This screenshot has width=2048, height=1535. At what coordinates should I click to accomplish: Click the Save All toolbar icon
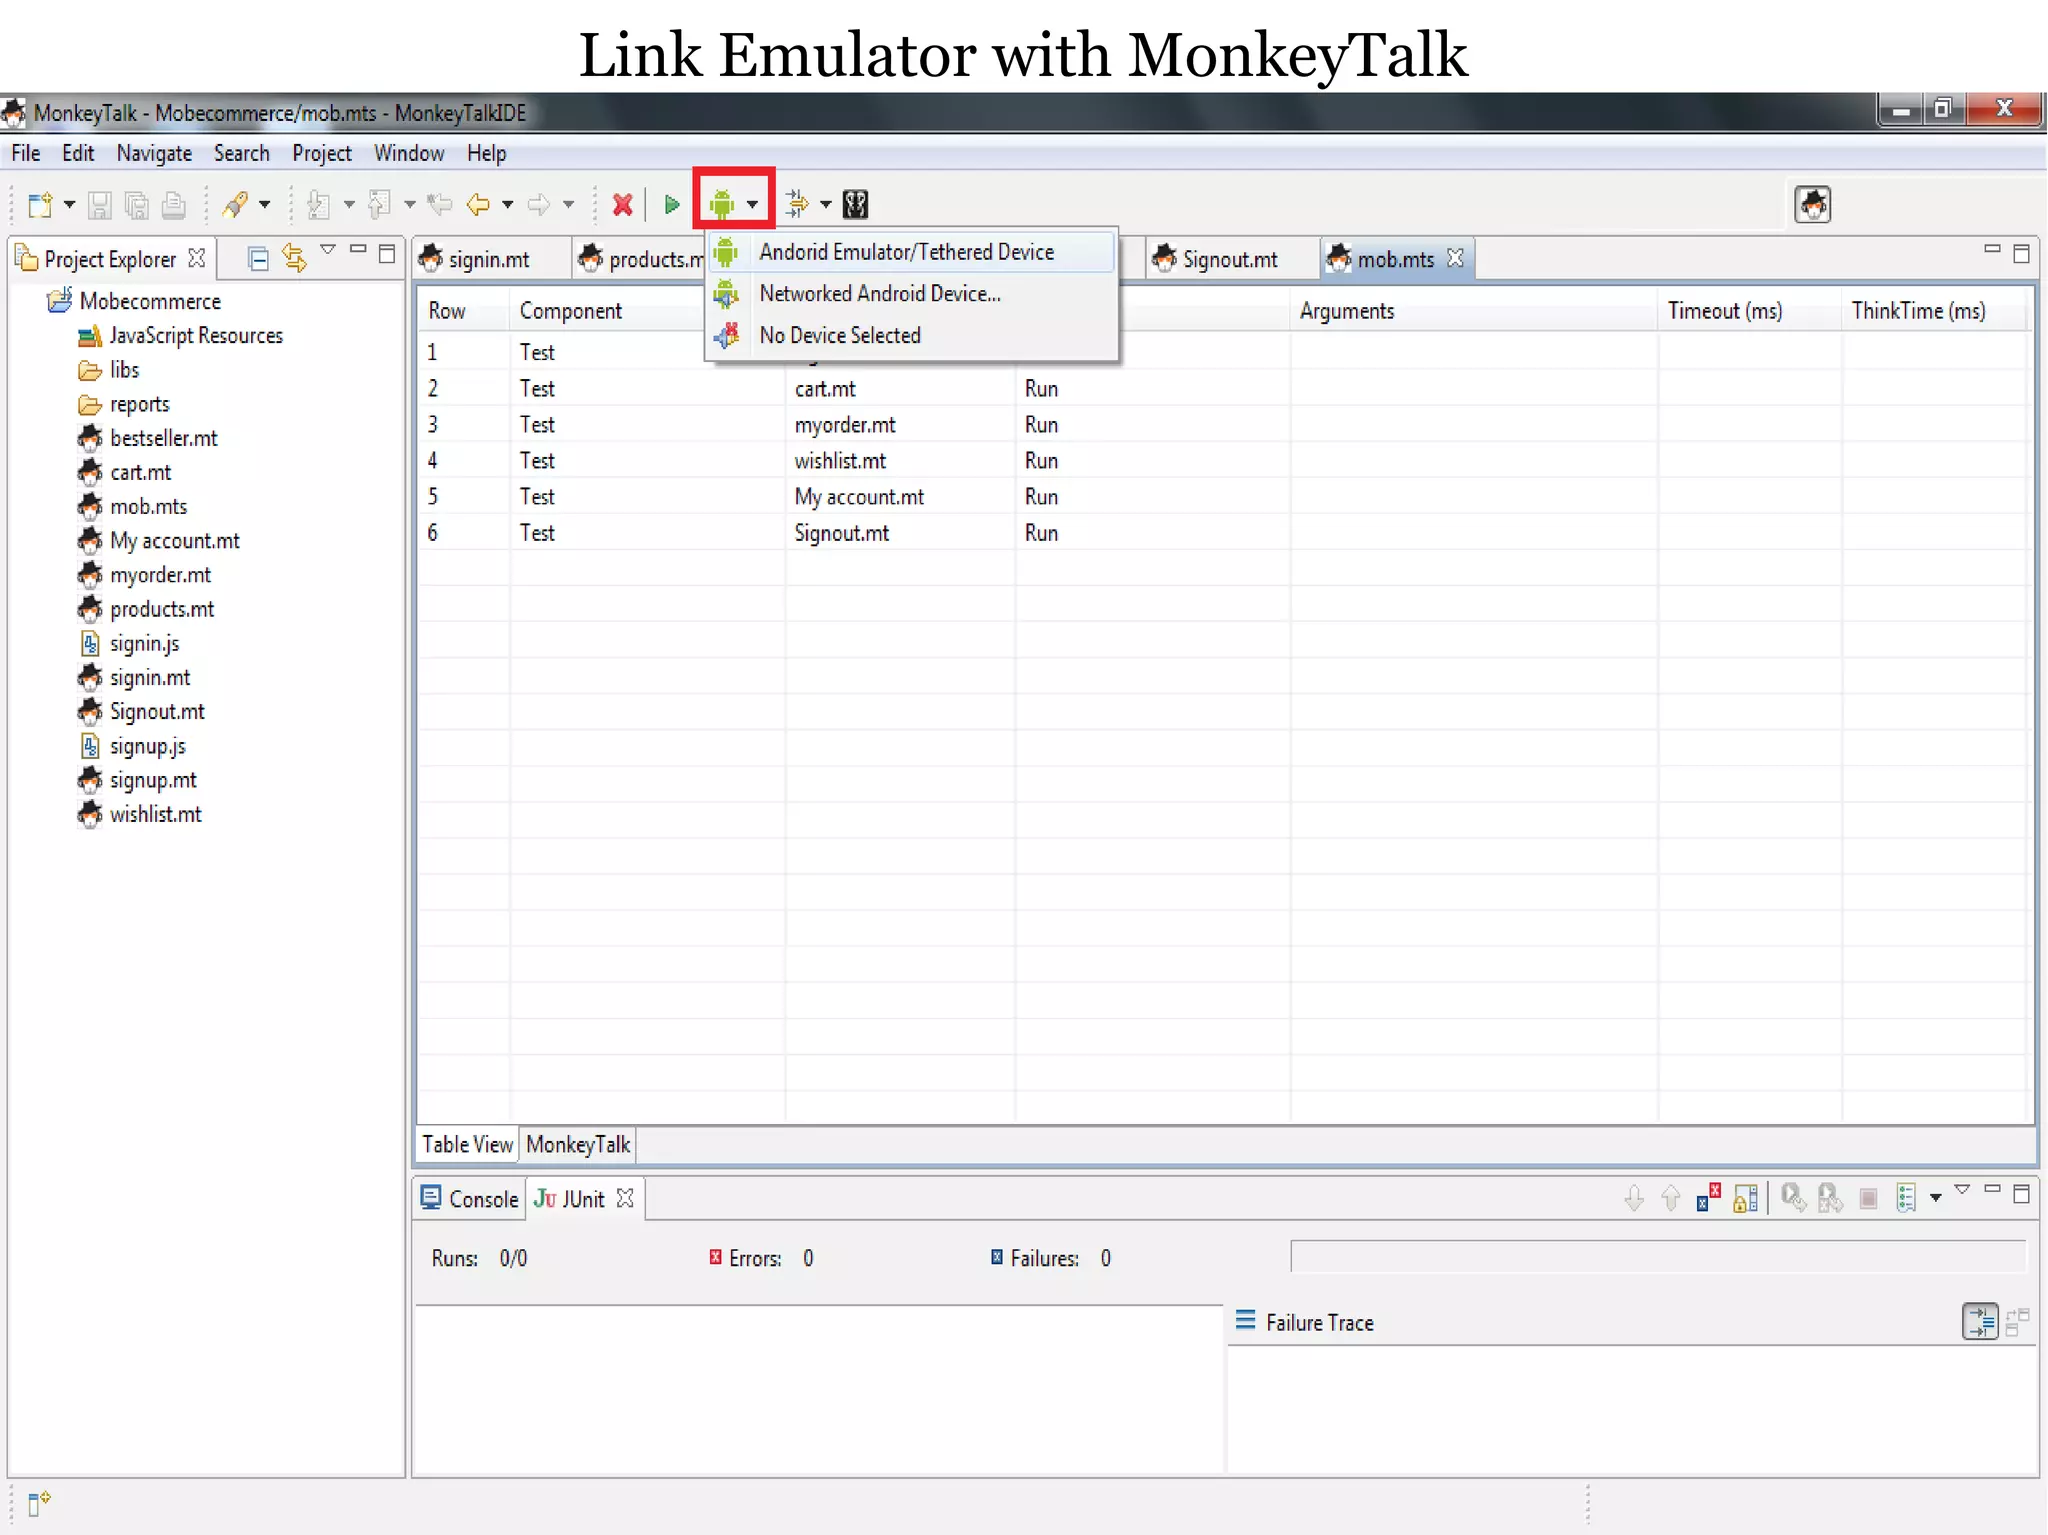[x=136, y=205]
